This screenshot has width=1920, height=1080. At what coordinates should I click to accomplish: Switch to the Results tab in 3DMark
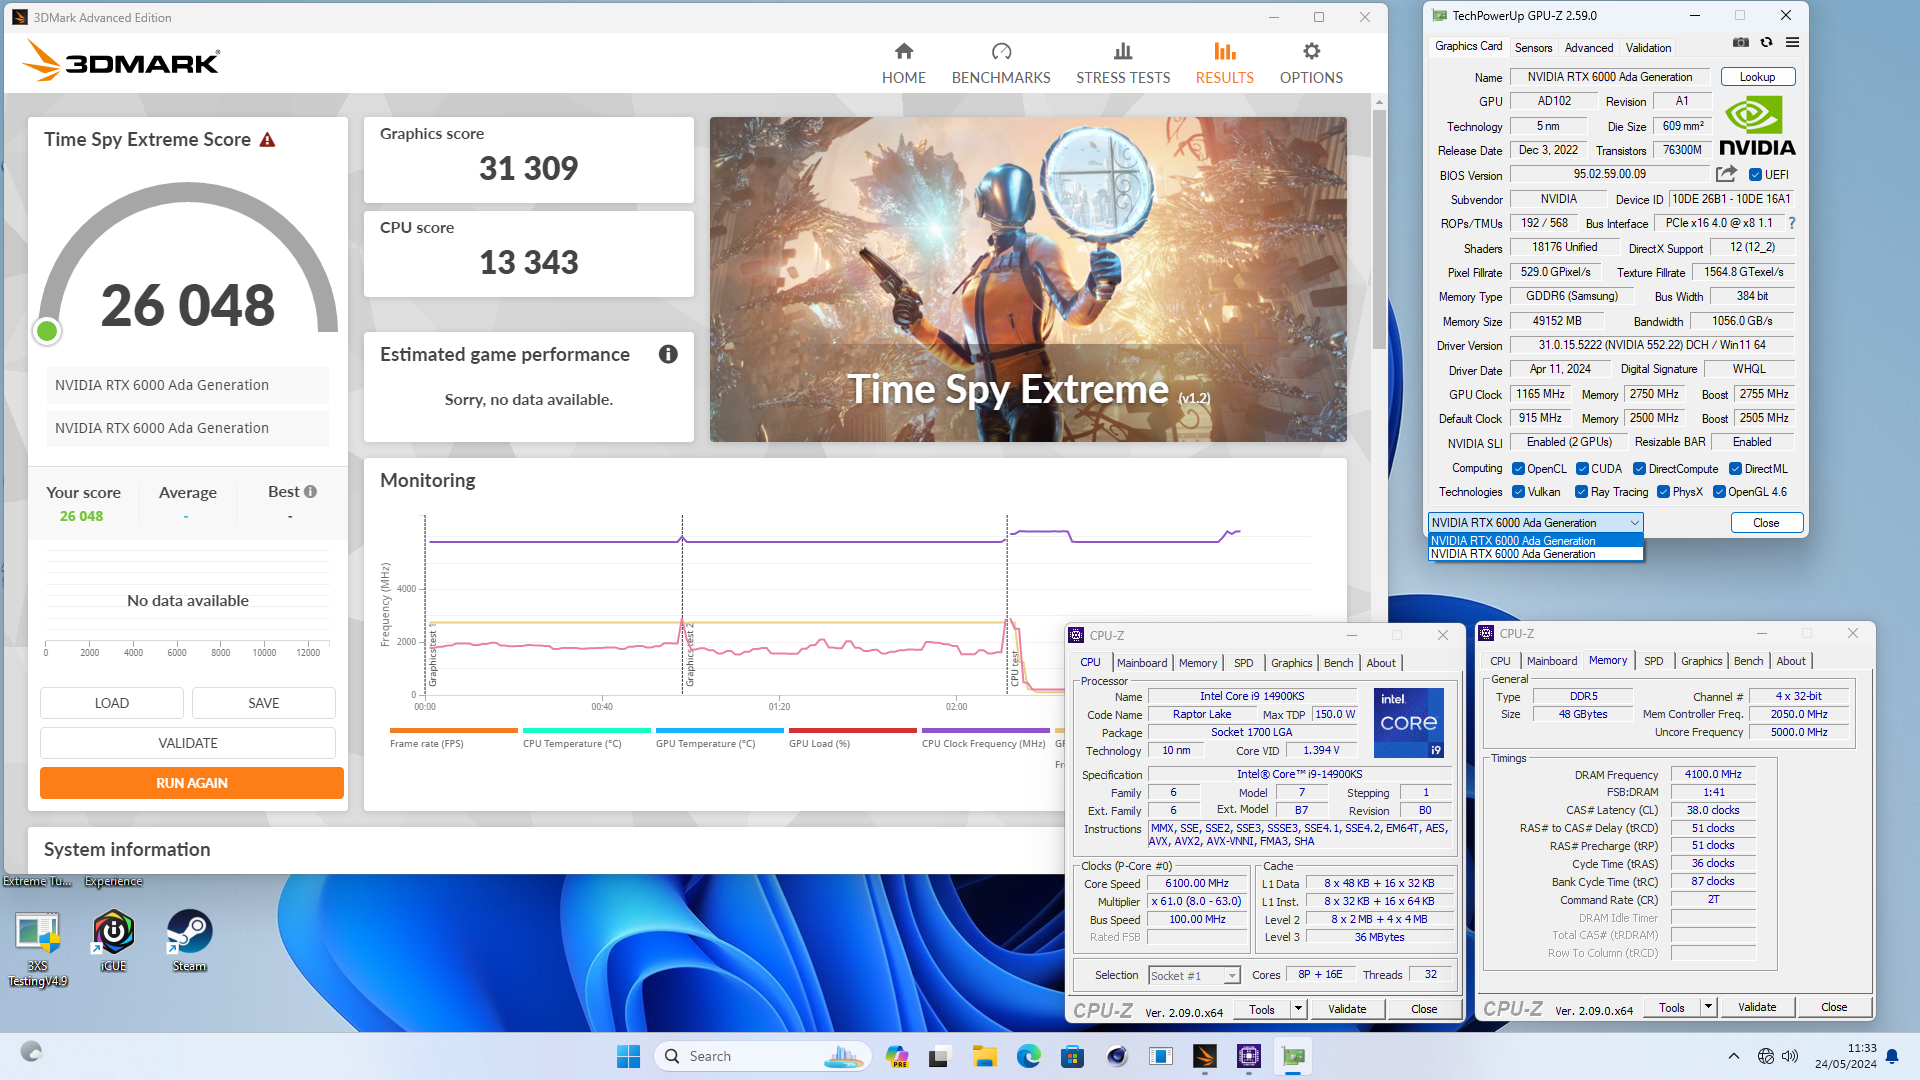pos(1224,63)
